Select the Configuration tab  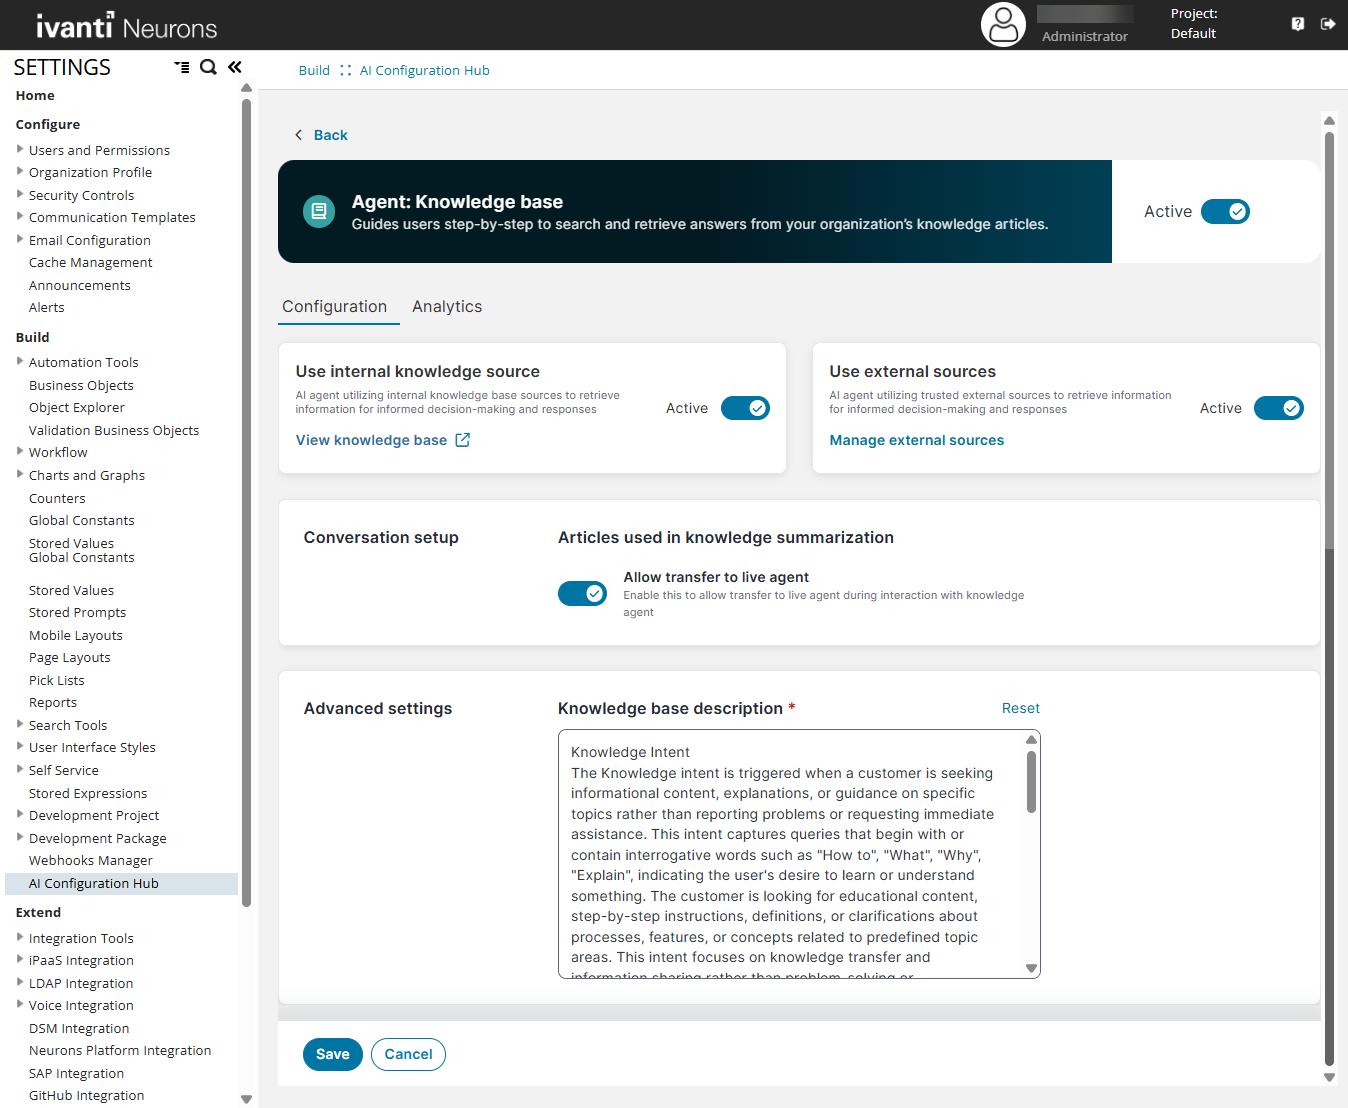[x=334, y=307]
